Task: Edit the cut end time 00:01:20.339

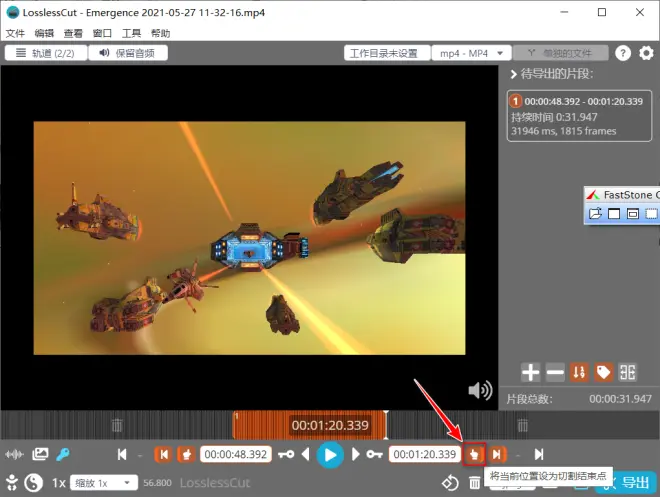Action: (425, 454)
